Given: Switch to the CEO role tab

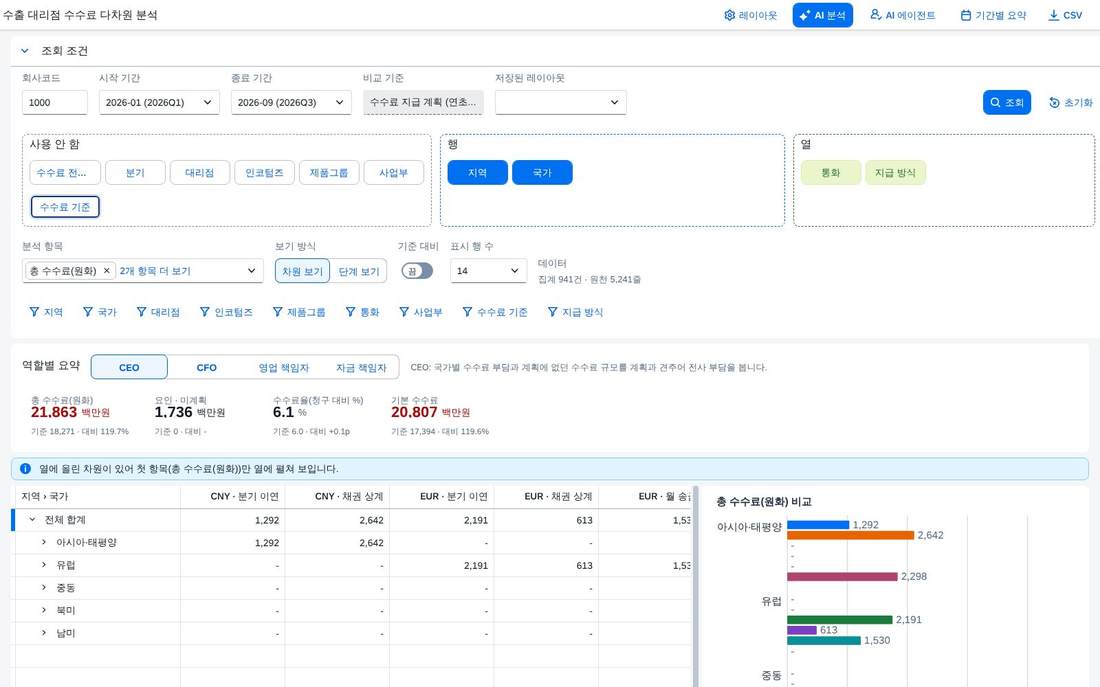Looking at the screenshot, I should coord(129,367).
